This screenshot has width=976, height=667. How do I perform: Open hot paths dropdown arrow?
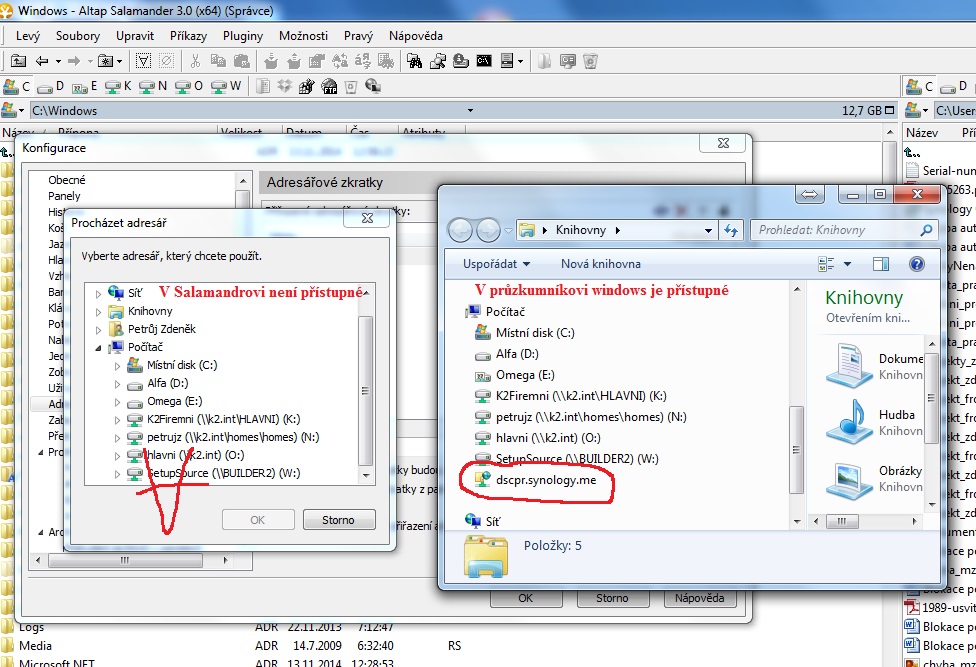pyautogui.click(x=120, y=61)
